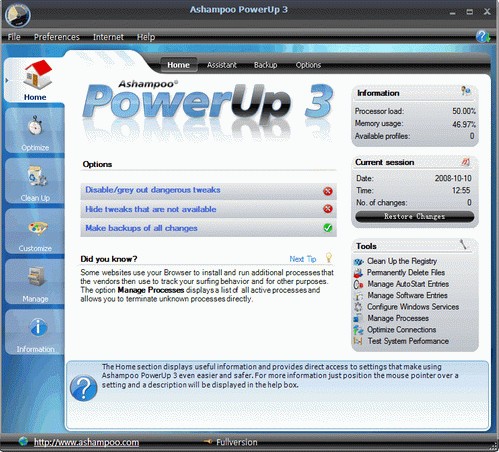Show the Next Tip link

pyautogui.click(x=303, y=259)
